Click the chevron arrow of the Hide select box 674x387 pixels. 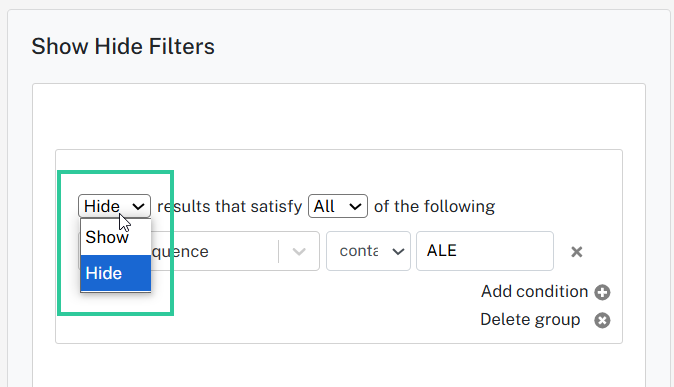[x=138, y=207]
